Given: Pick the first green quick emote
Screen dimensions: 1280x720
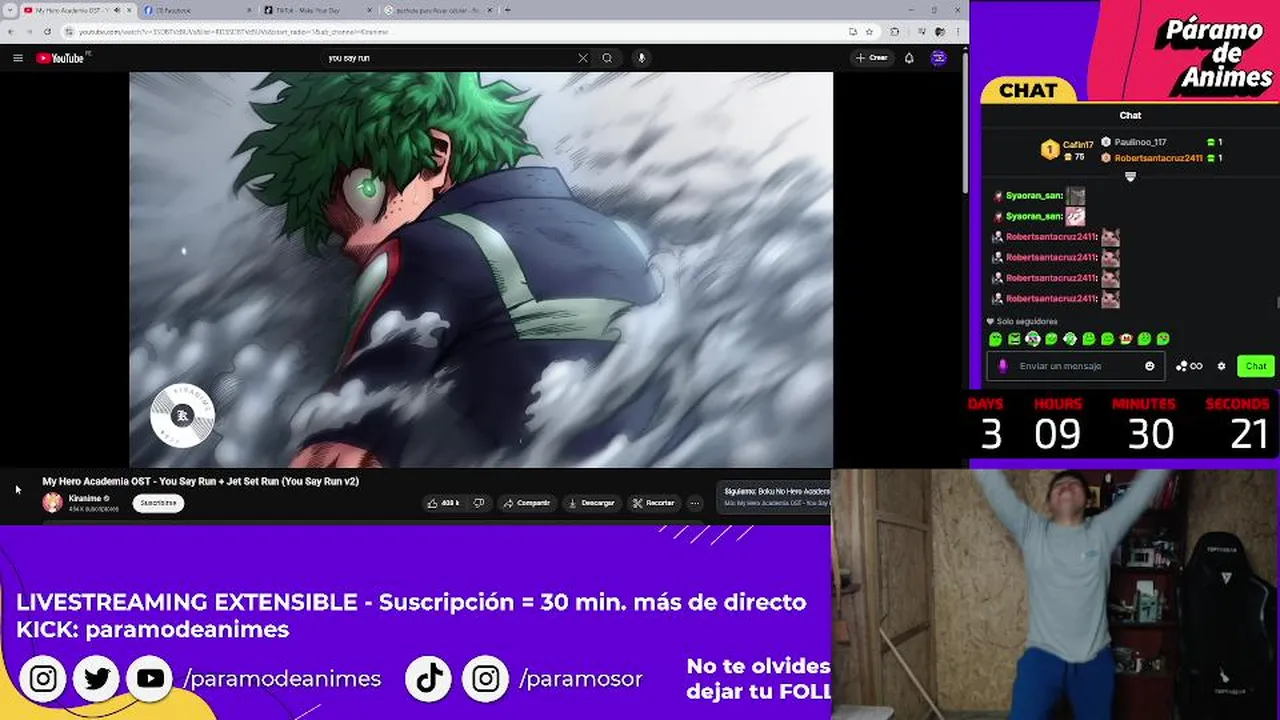Looking at the screenshot, I should (x=996, y=339).
